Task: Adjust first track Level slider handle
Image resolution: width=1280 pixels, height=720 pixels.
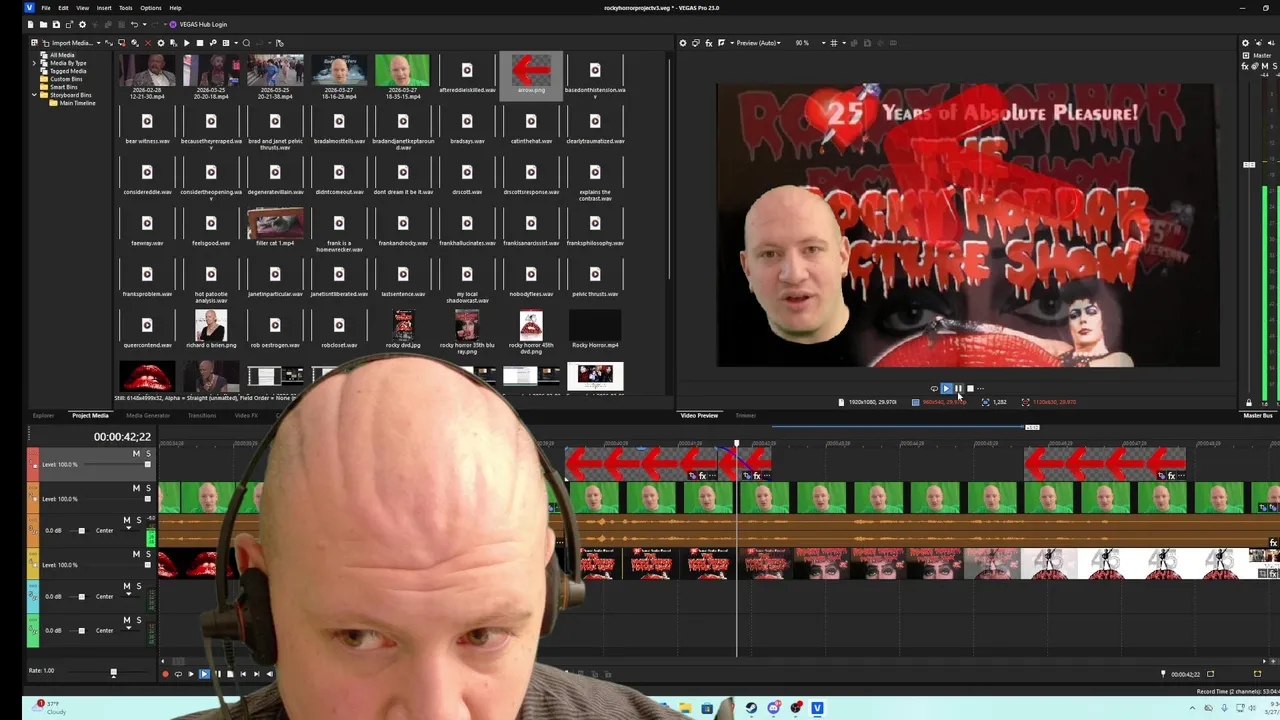Action: (x=148, y=465)
